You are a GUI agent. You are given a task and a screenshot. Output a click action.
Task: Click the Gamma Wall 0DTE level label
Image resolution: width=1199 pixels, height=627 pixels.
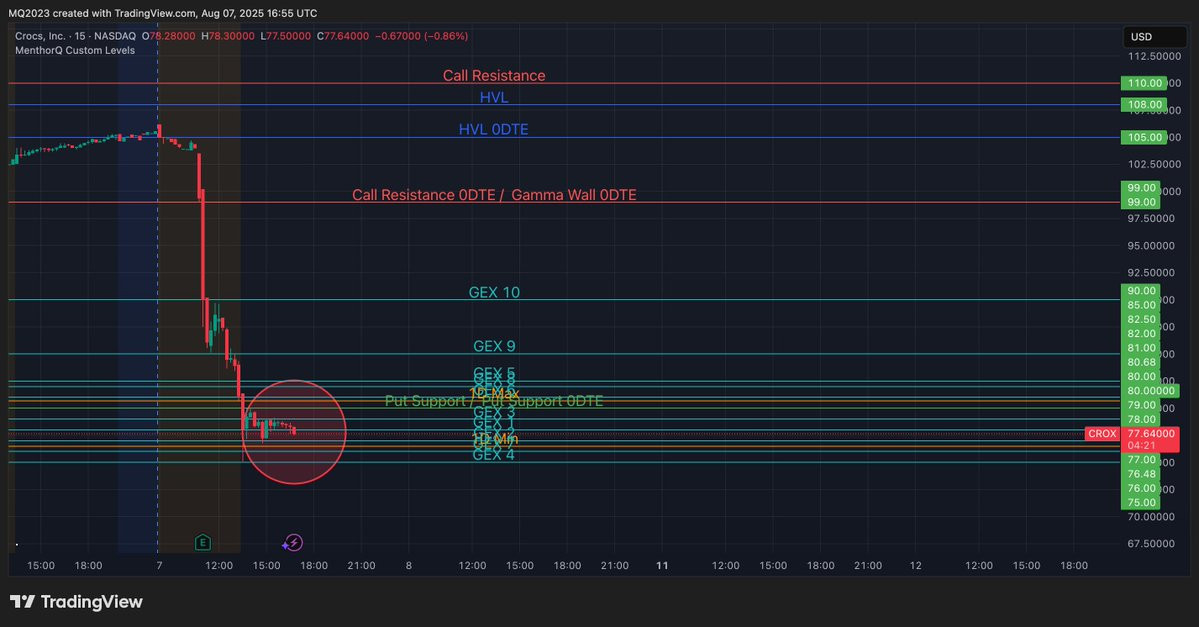574,195
